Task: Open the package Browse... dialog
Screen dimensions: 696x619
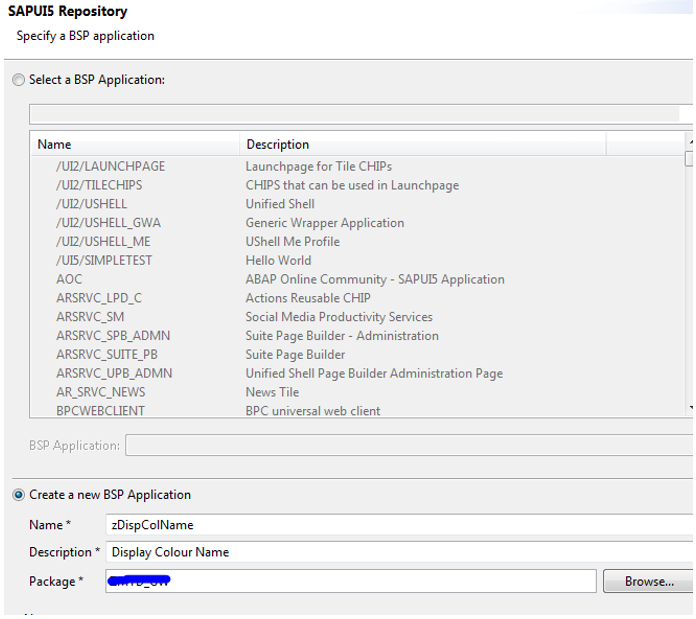Action: (x=649, y=581)
